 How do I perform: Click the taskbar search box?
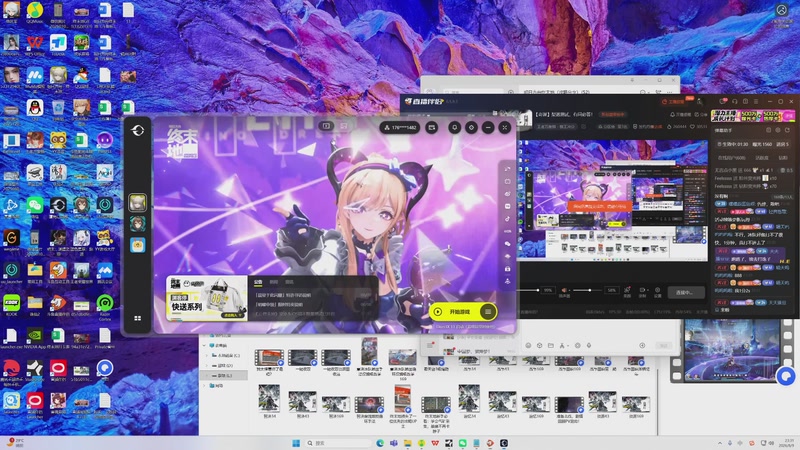[x=338, y=443]
